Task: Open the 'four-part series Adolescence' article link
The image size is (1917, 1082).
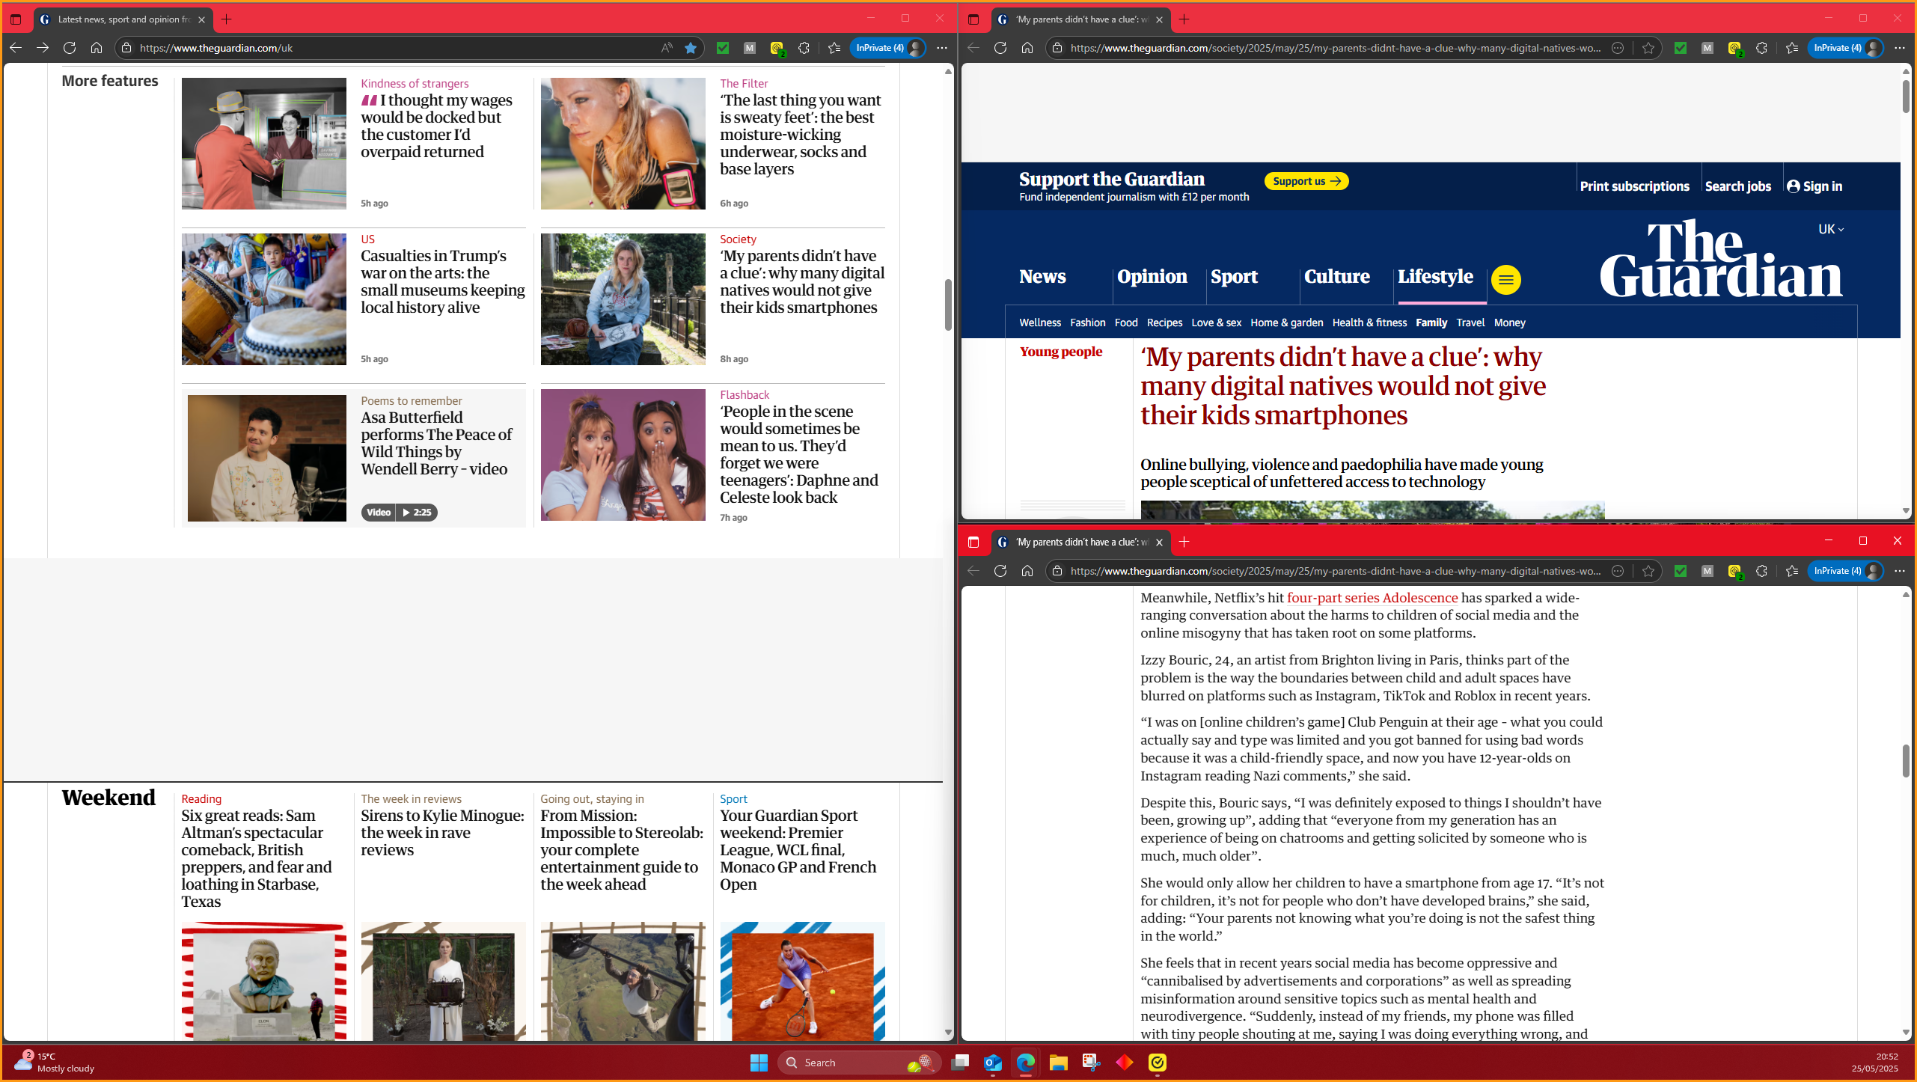Action: pos(1372,598)
